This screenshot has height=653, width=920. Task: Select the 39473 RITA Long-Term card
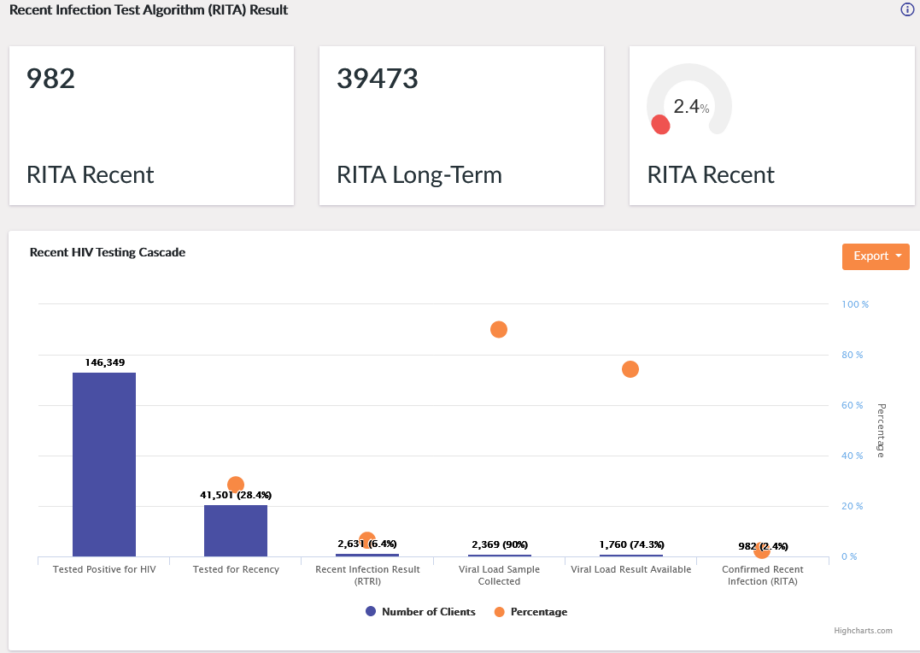pos(461,126)
